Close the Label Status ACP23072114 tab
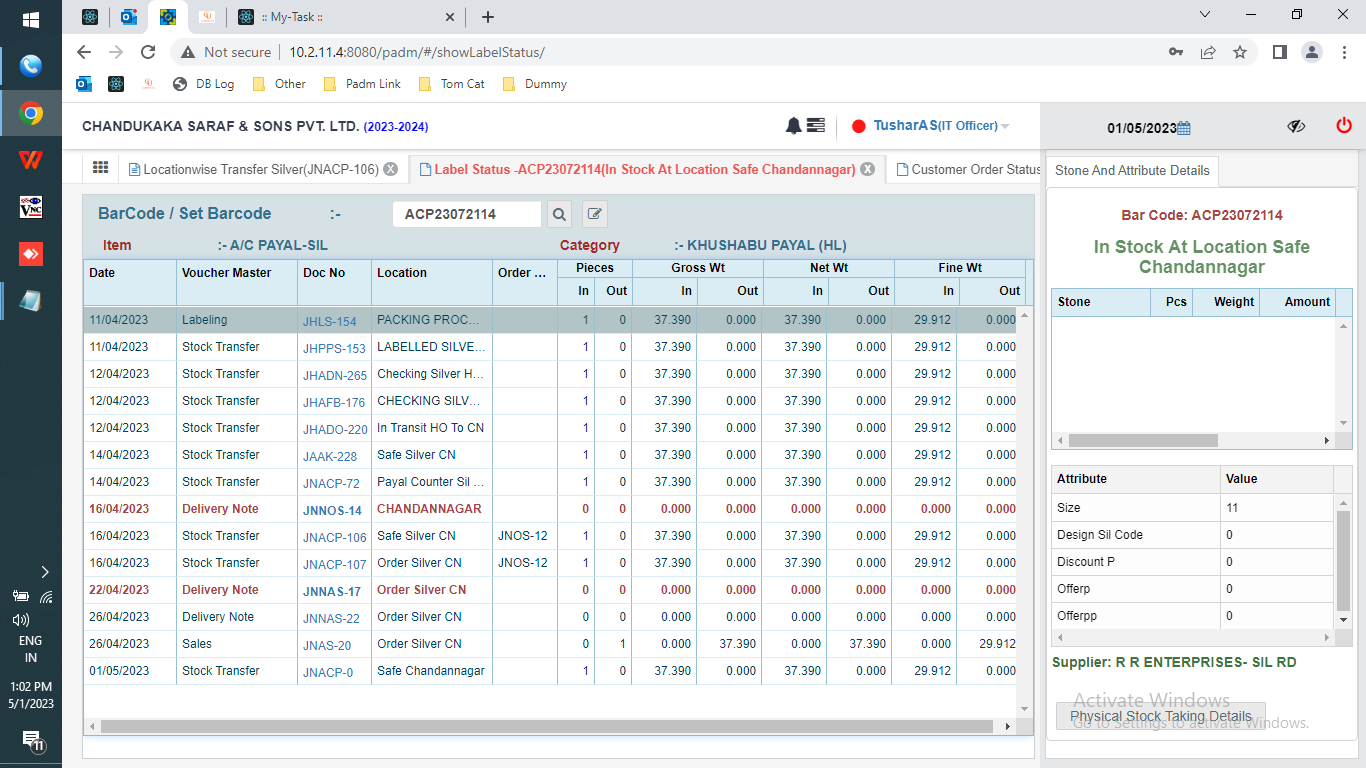The height and width of the screenshot is (768, 1366). click(x=868, y=169)
